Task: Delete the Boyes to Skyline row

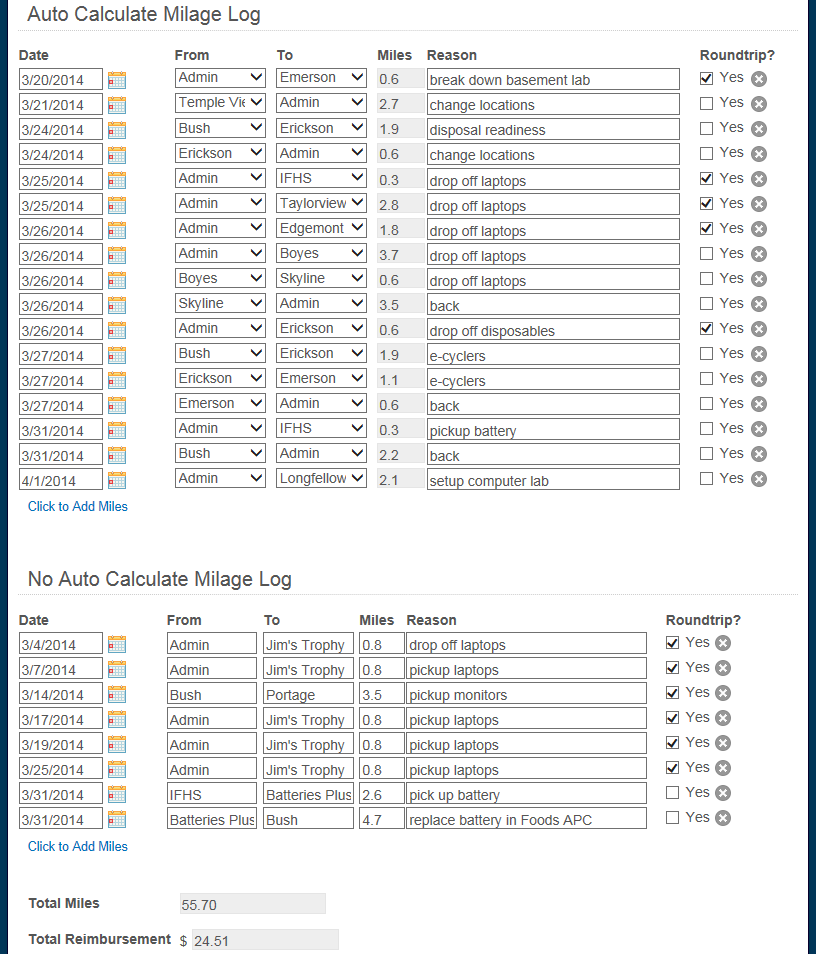Action: coord(759,279)
